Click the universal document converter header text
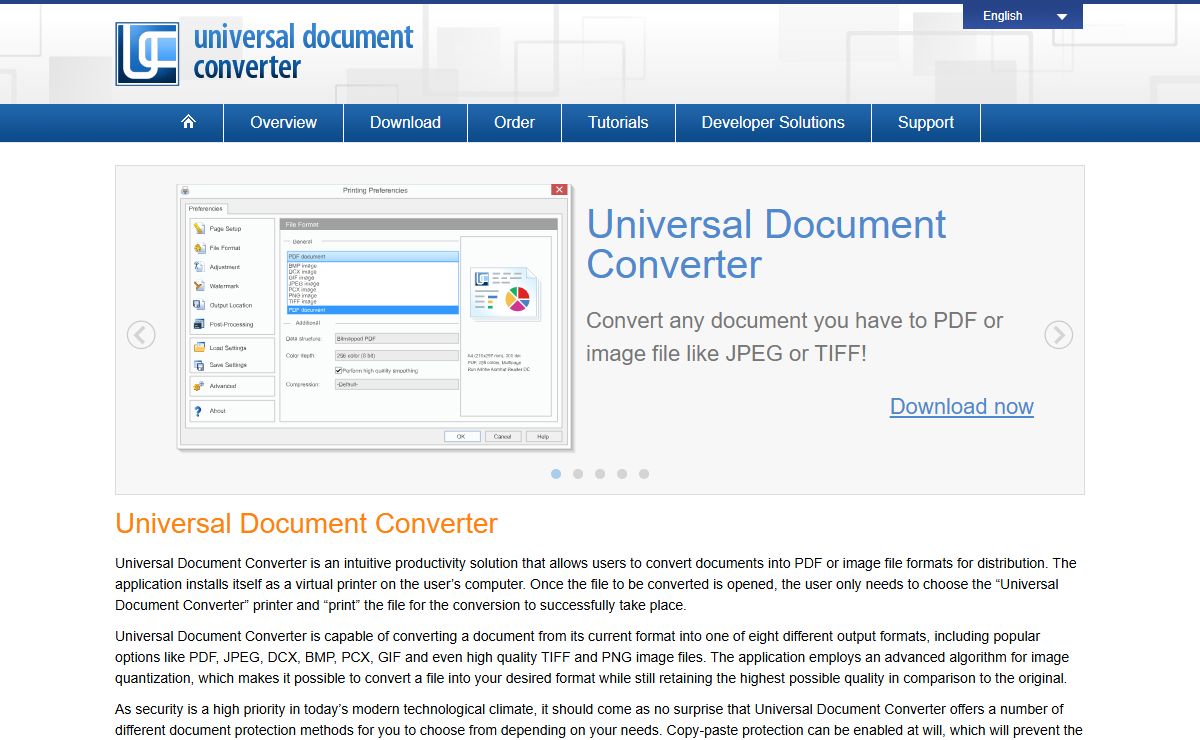 click(x=303, y=53)
